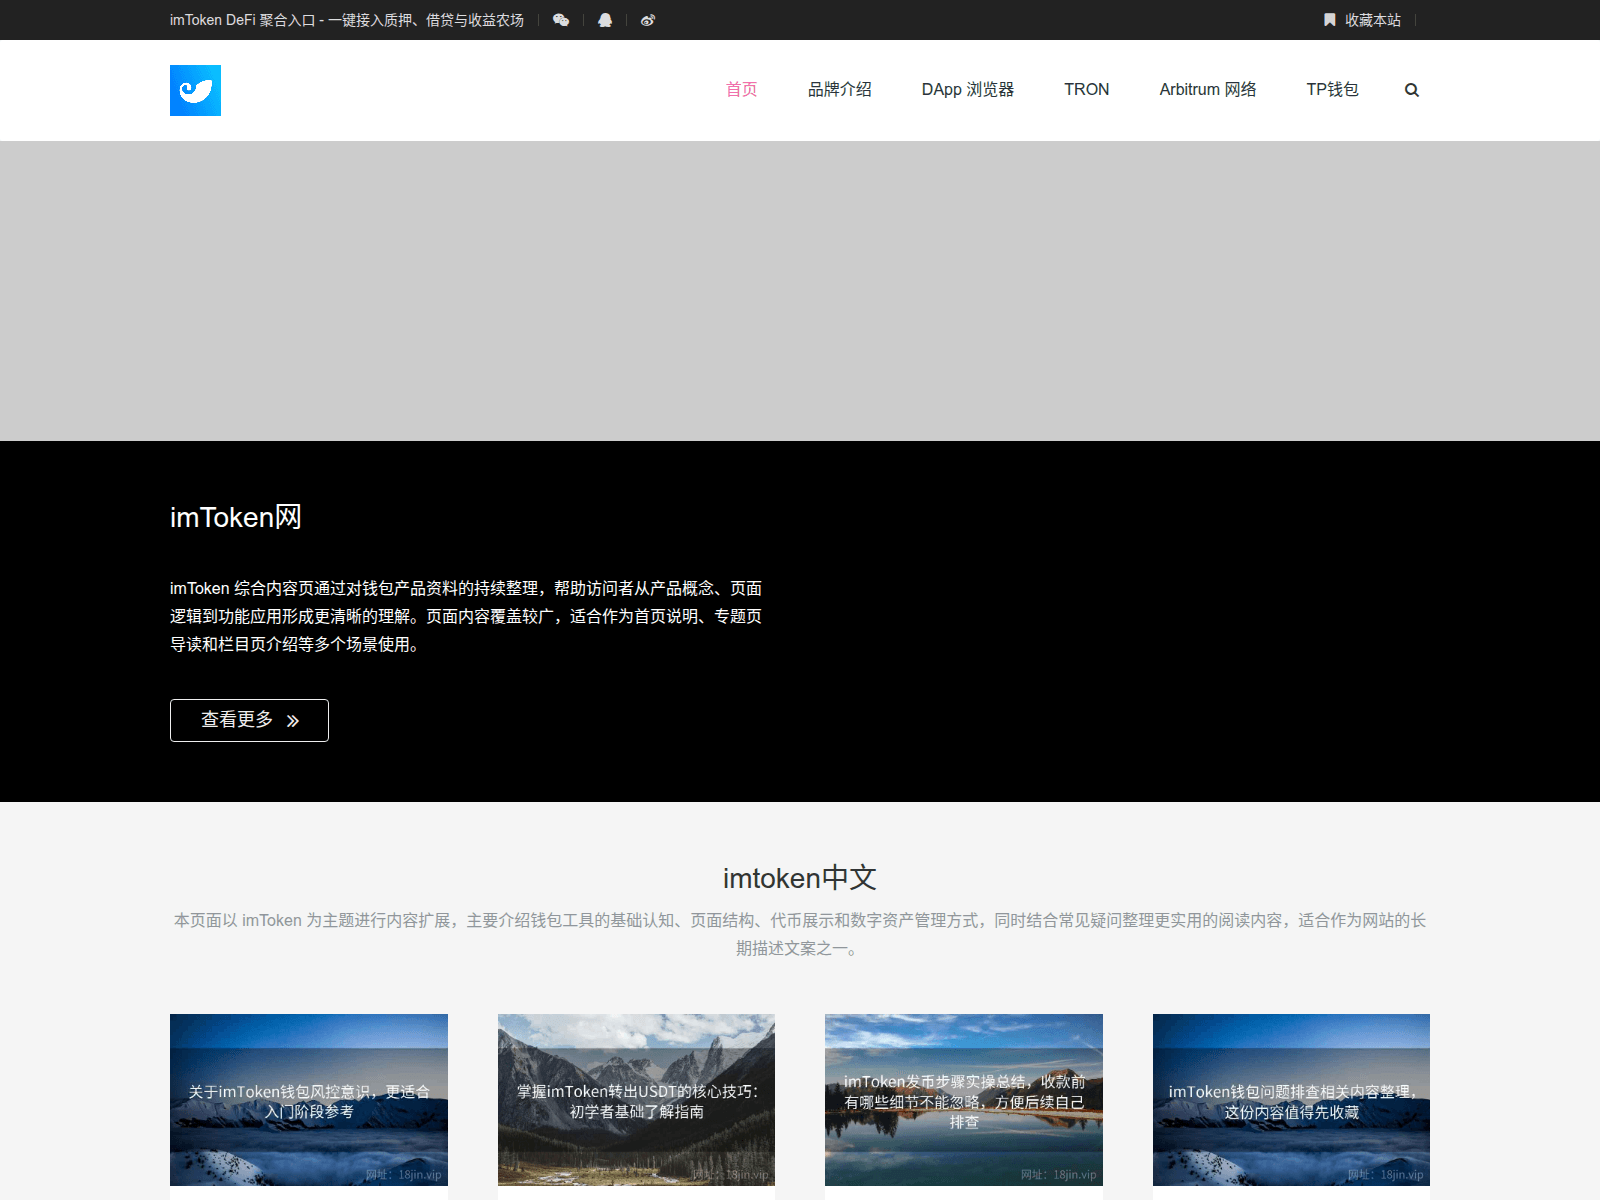The image size is (1600, 1200).
Task: Click the WeChat icon in top bar
Action: [x=561, y=20]
